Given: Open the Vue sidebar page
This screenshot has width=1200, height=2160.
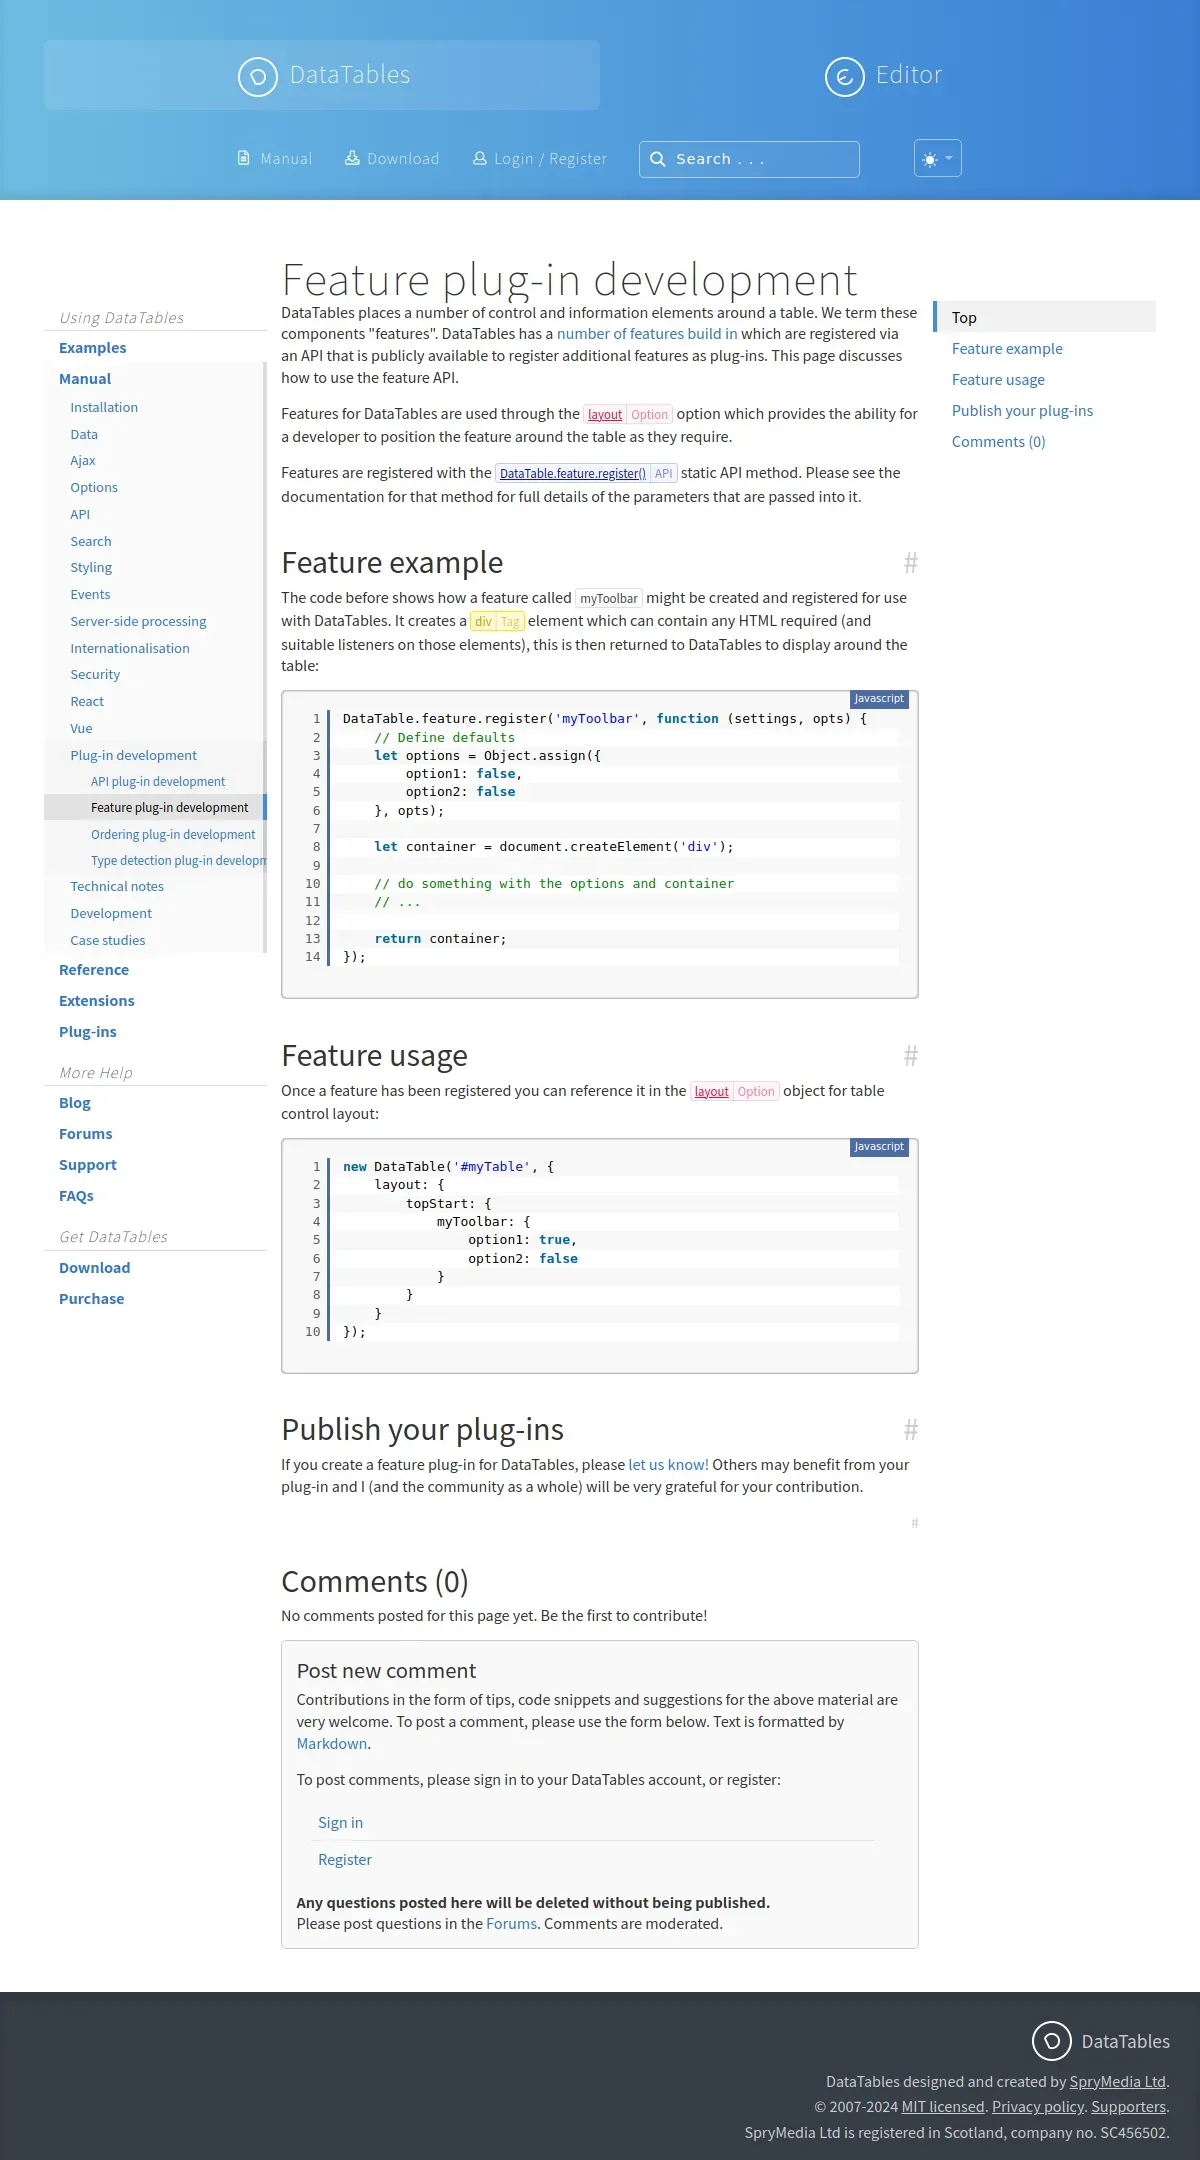Looking at the screenshot, I should pyautogui.click(x=81, y=729).
